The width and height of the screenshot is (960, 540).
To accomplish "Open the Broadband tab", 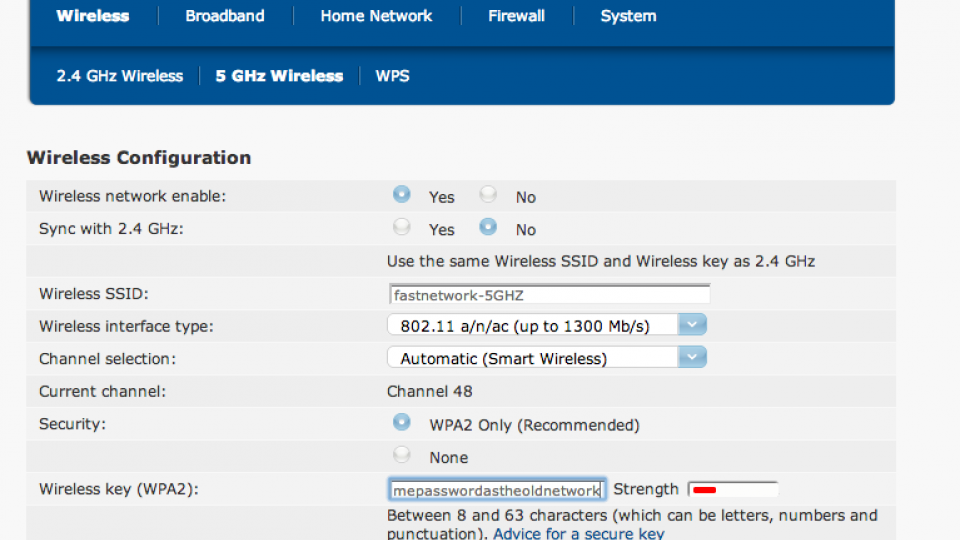I will tap(225, 16).
